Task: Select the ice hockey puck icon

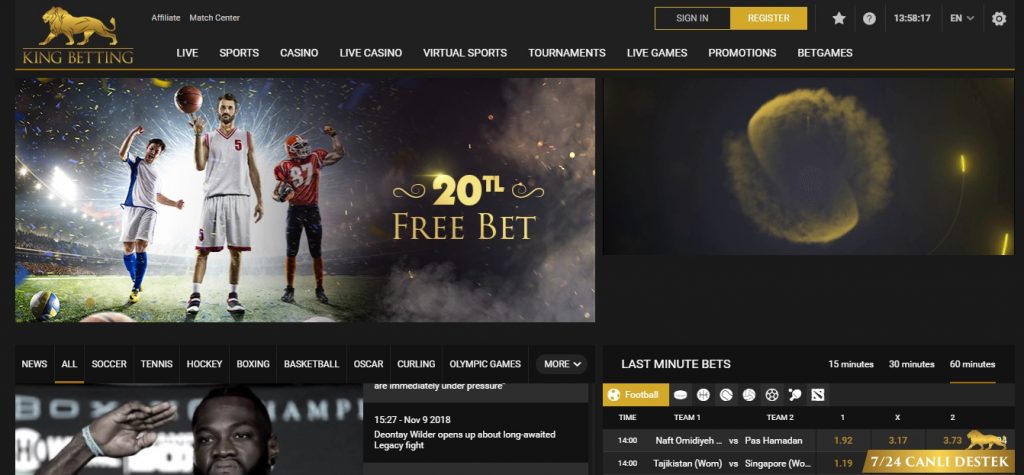Action: click(x=680, y=395)
